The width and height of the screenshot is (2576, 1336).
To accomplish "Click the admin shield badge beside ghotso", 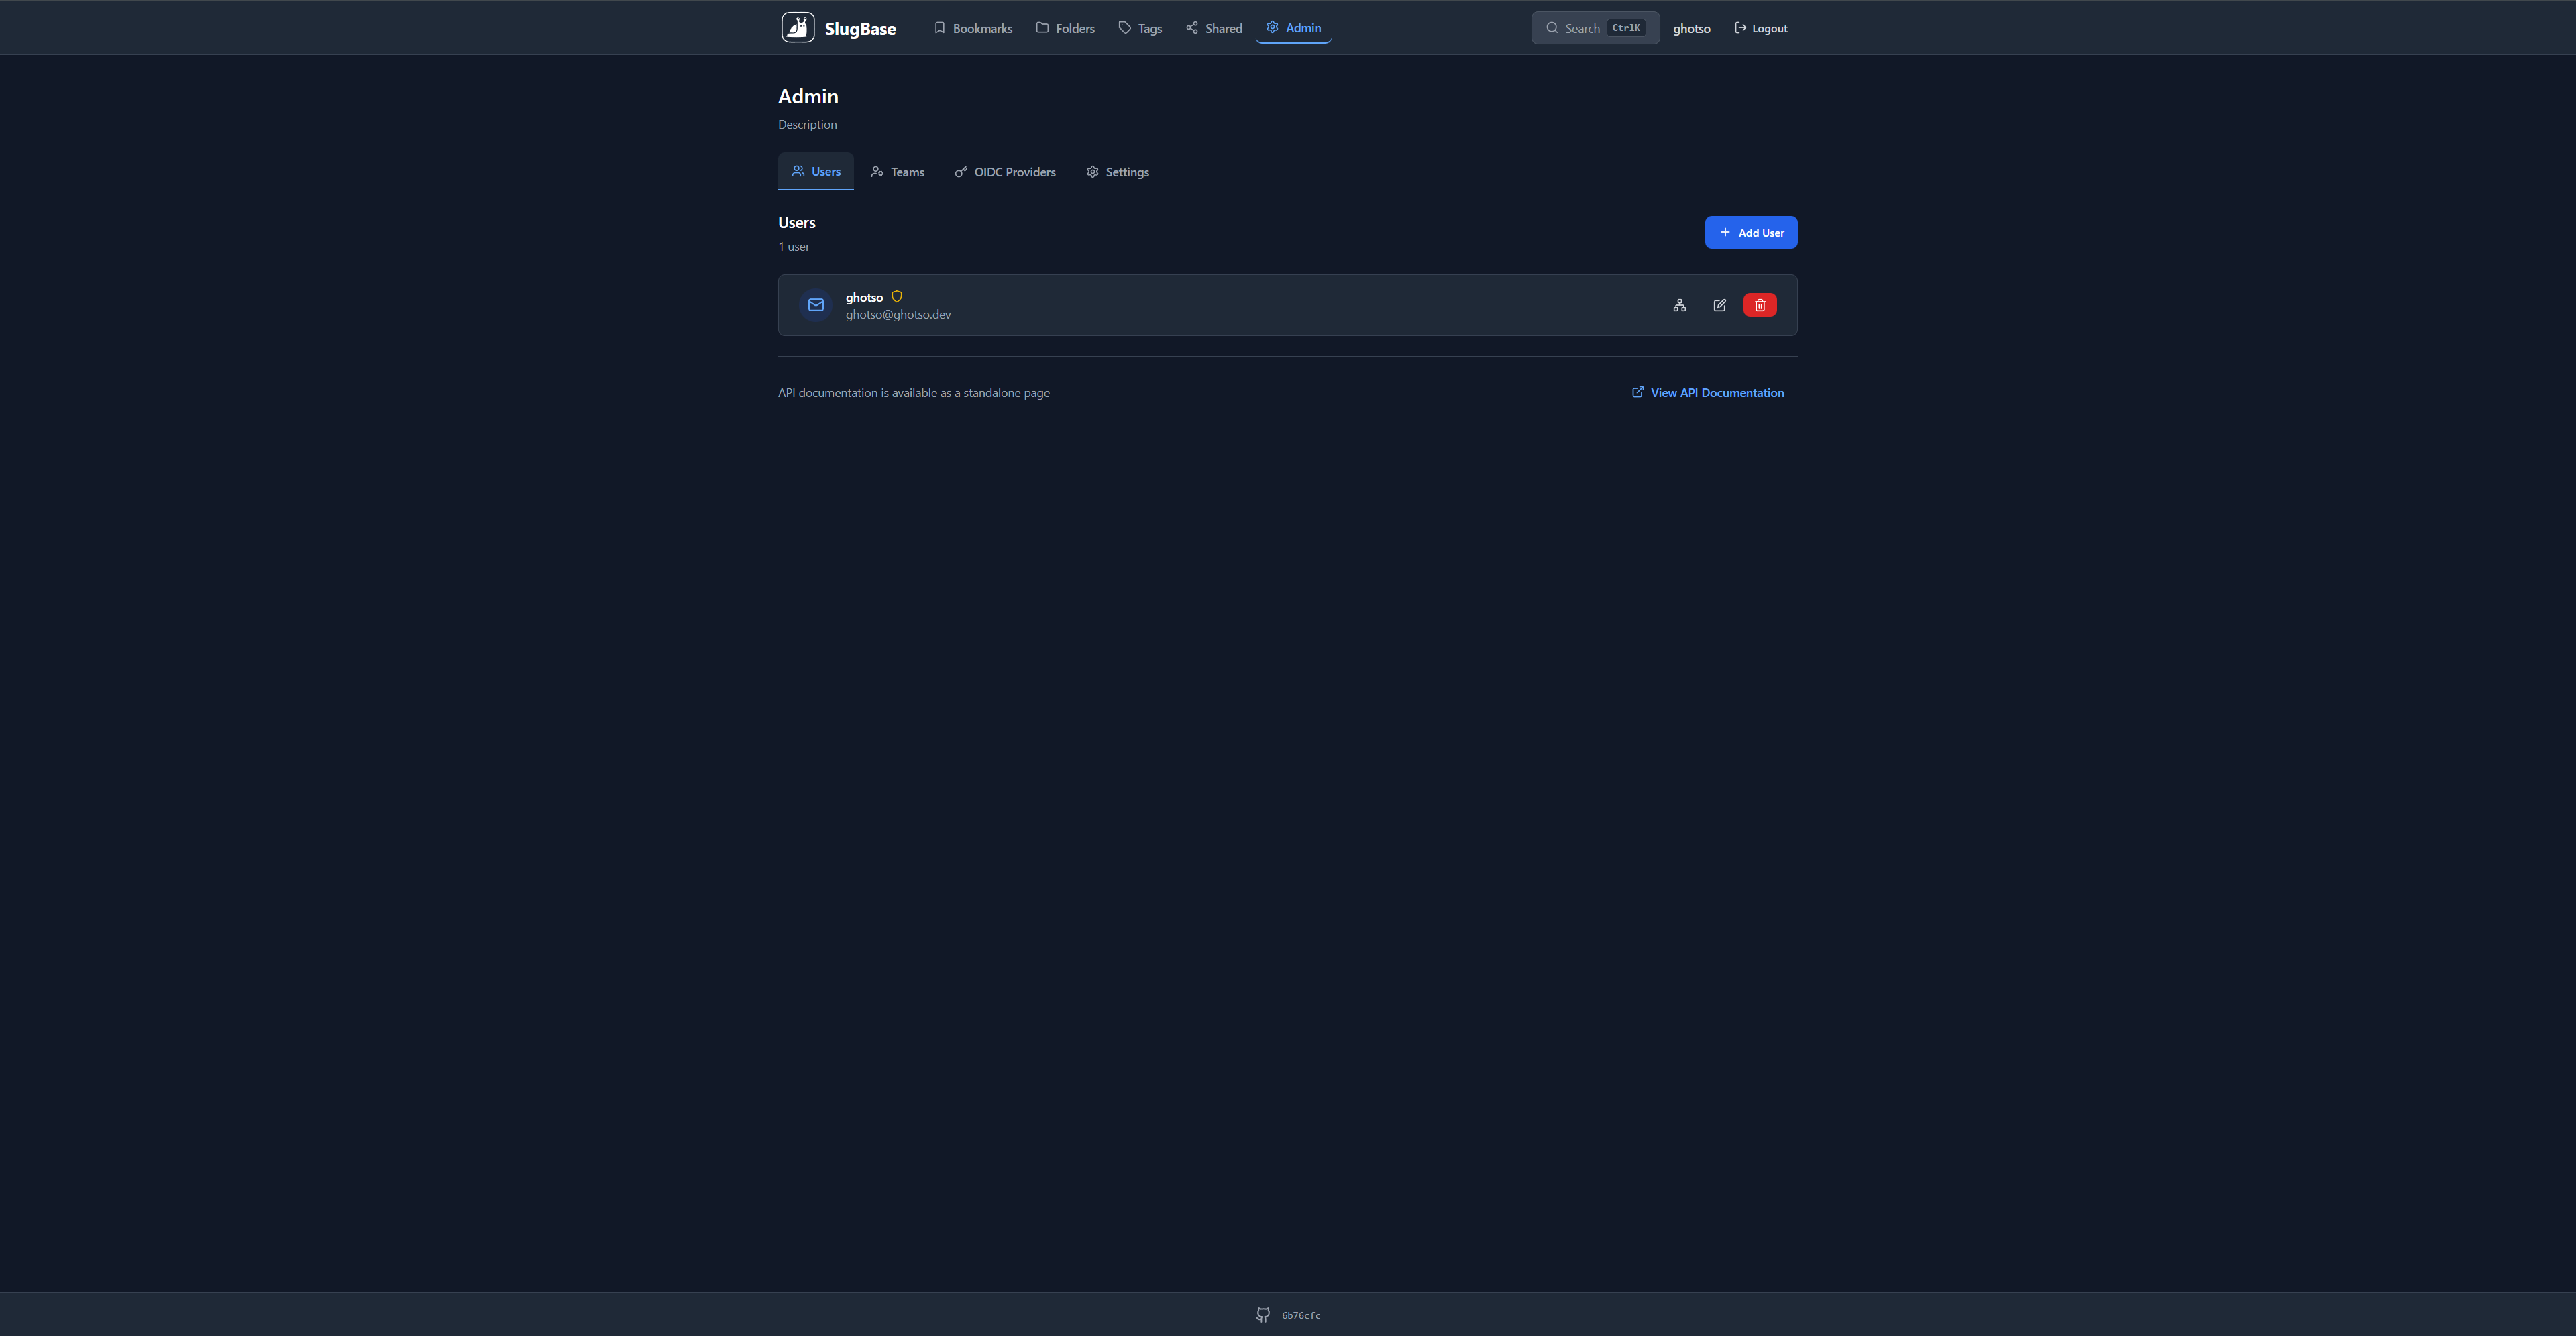I will 897,297.
